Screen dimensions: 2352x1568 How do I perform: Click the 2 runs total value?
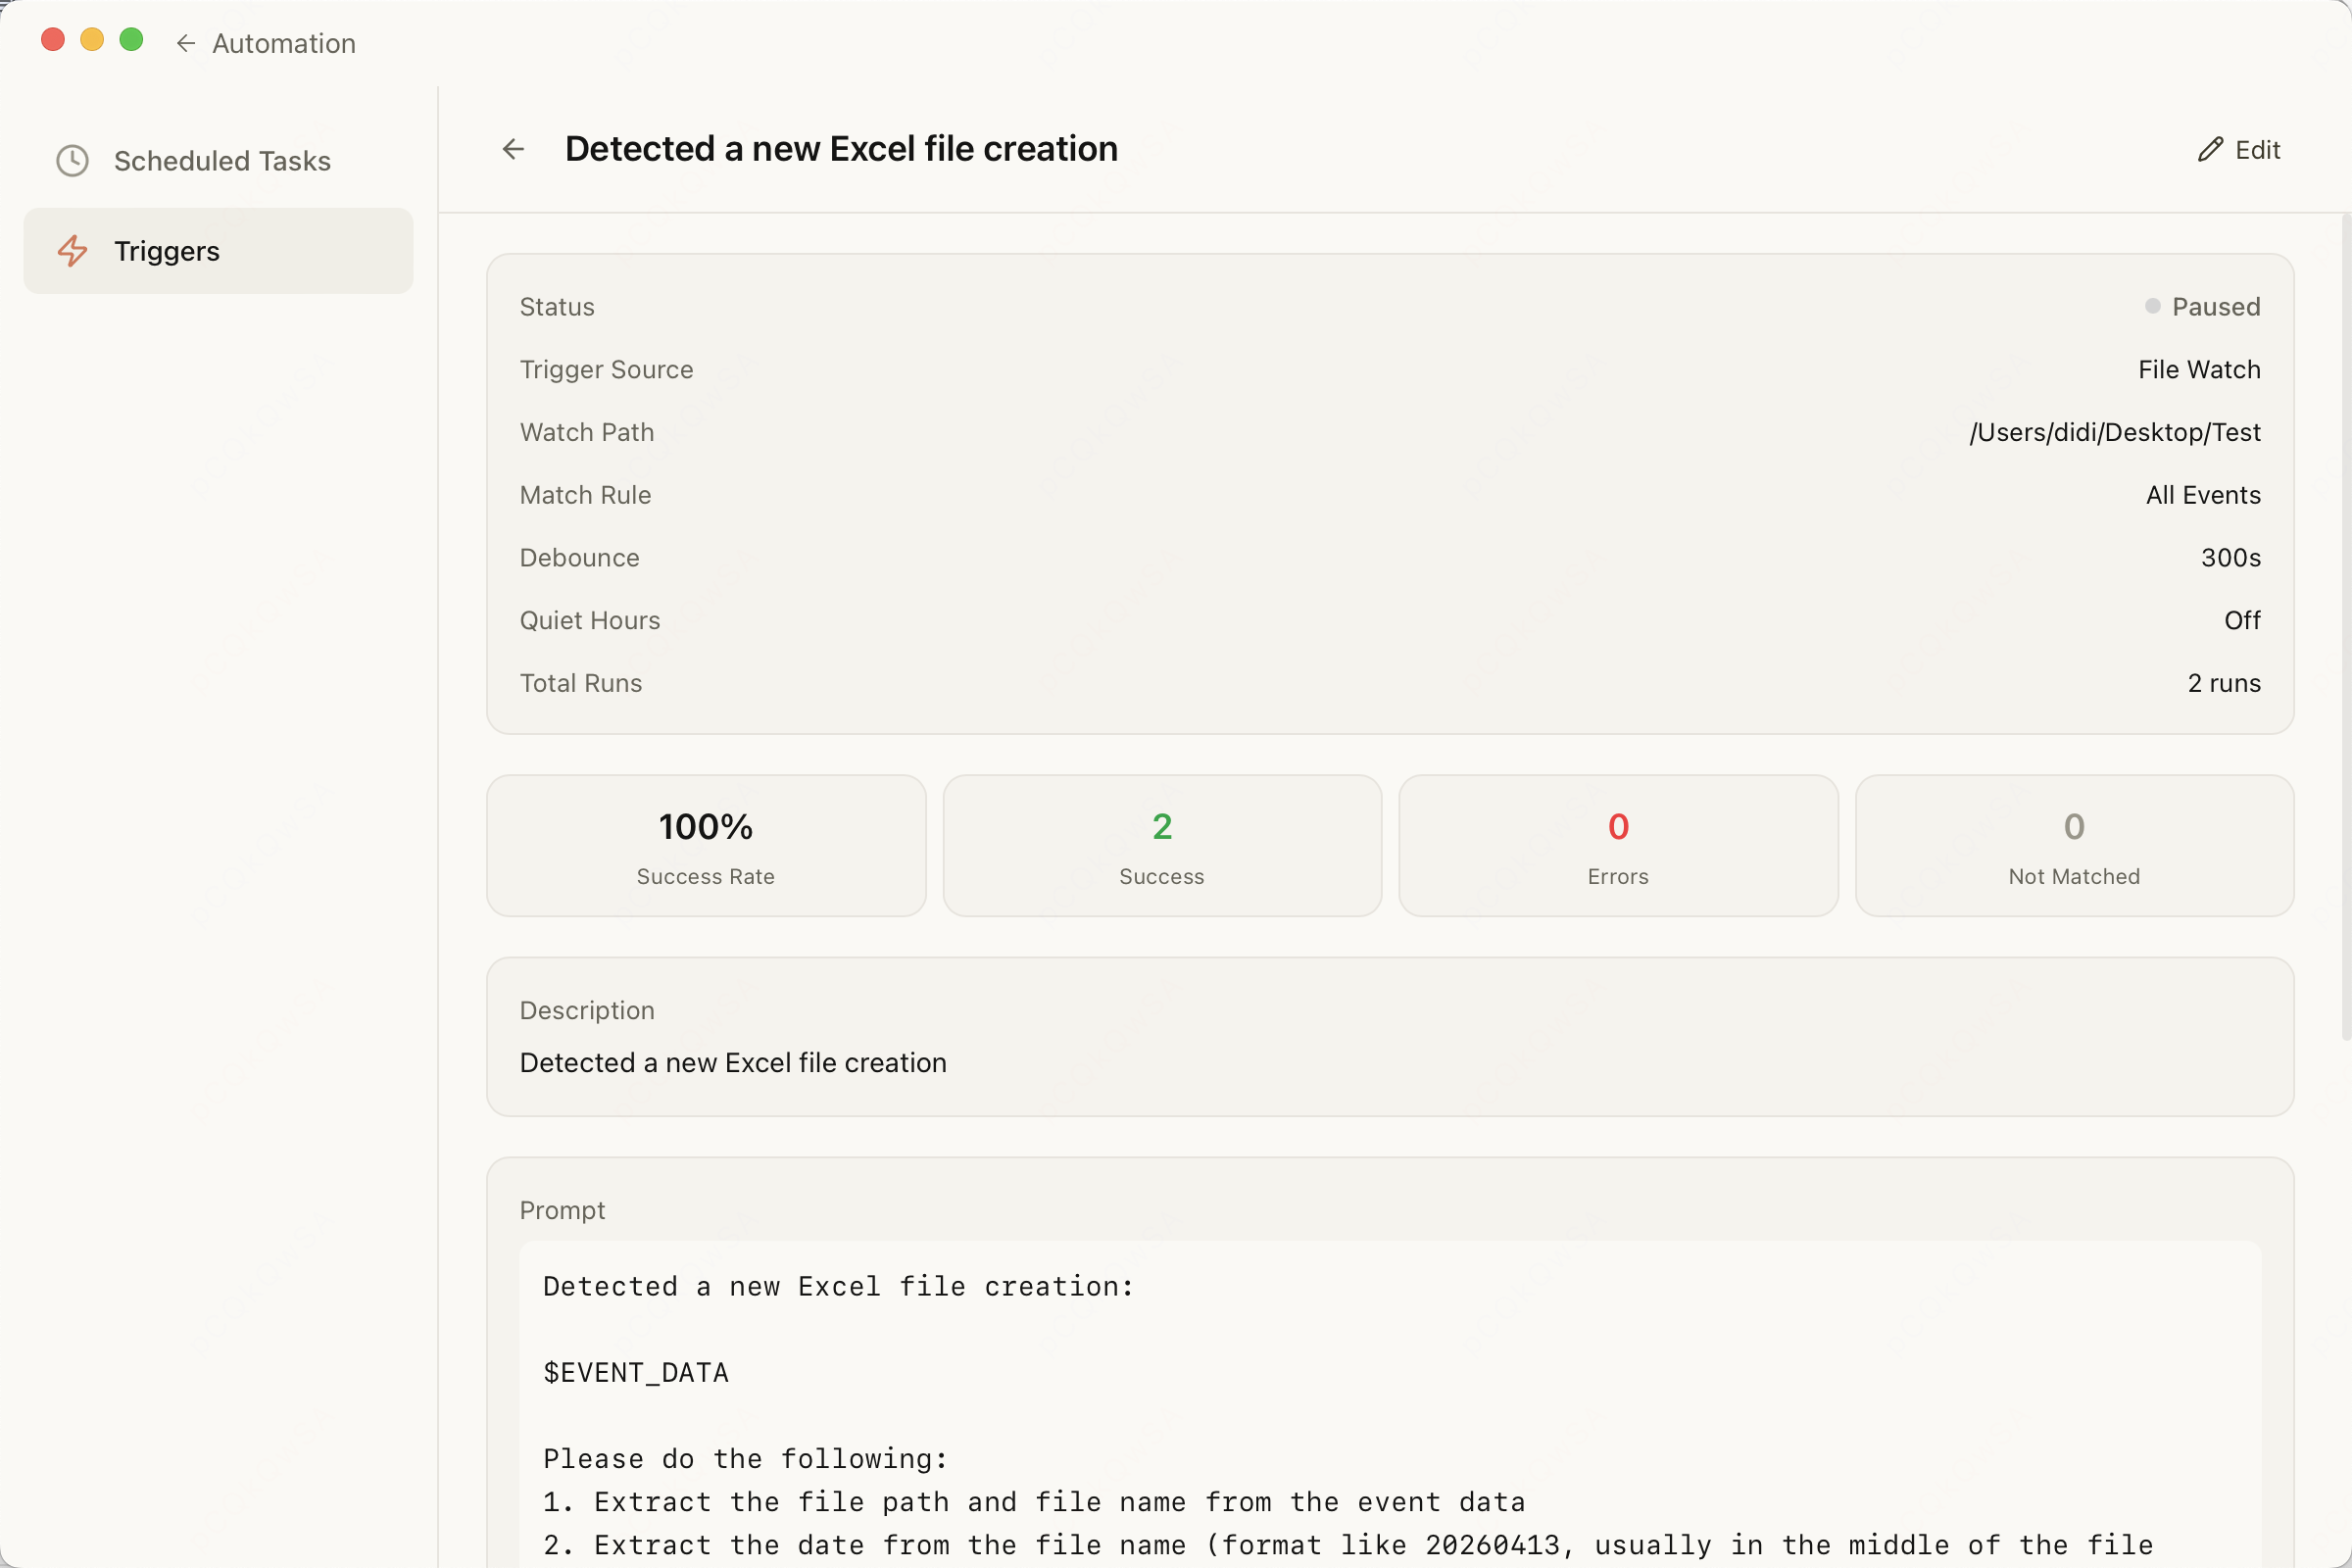(2224, 683)
